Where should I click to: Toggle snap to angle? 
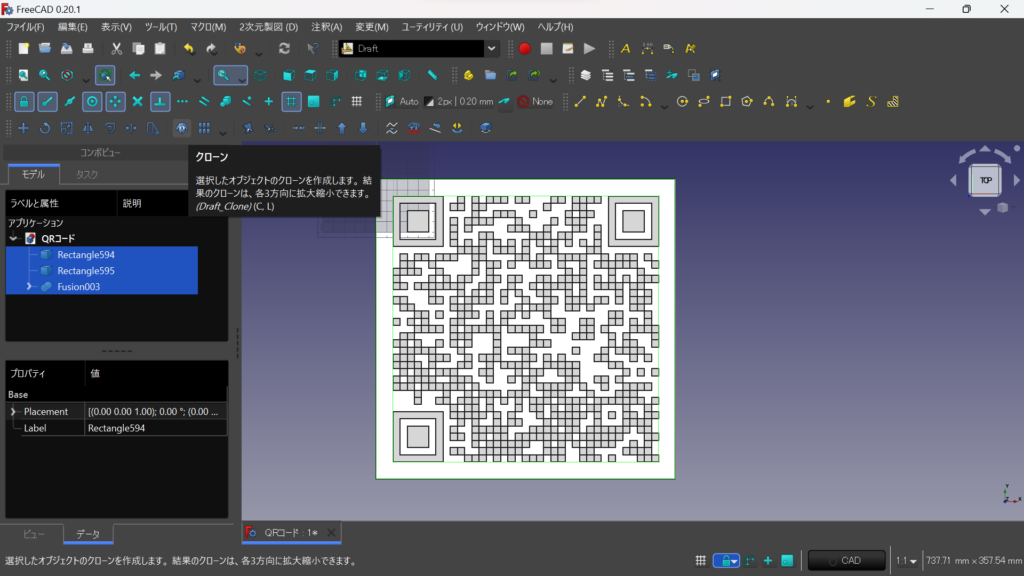click(115, 101)
